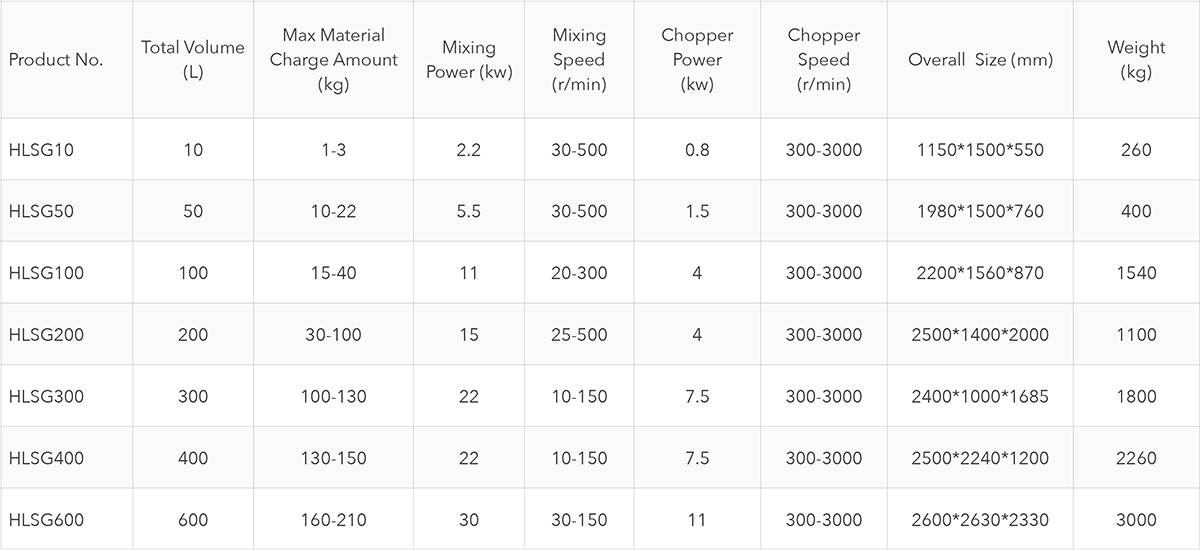The height and width of the screenshot is (551, 1200).
Task: Click the Chopper Speed (r/min) header
Action: click(x=824, y=60)
